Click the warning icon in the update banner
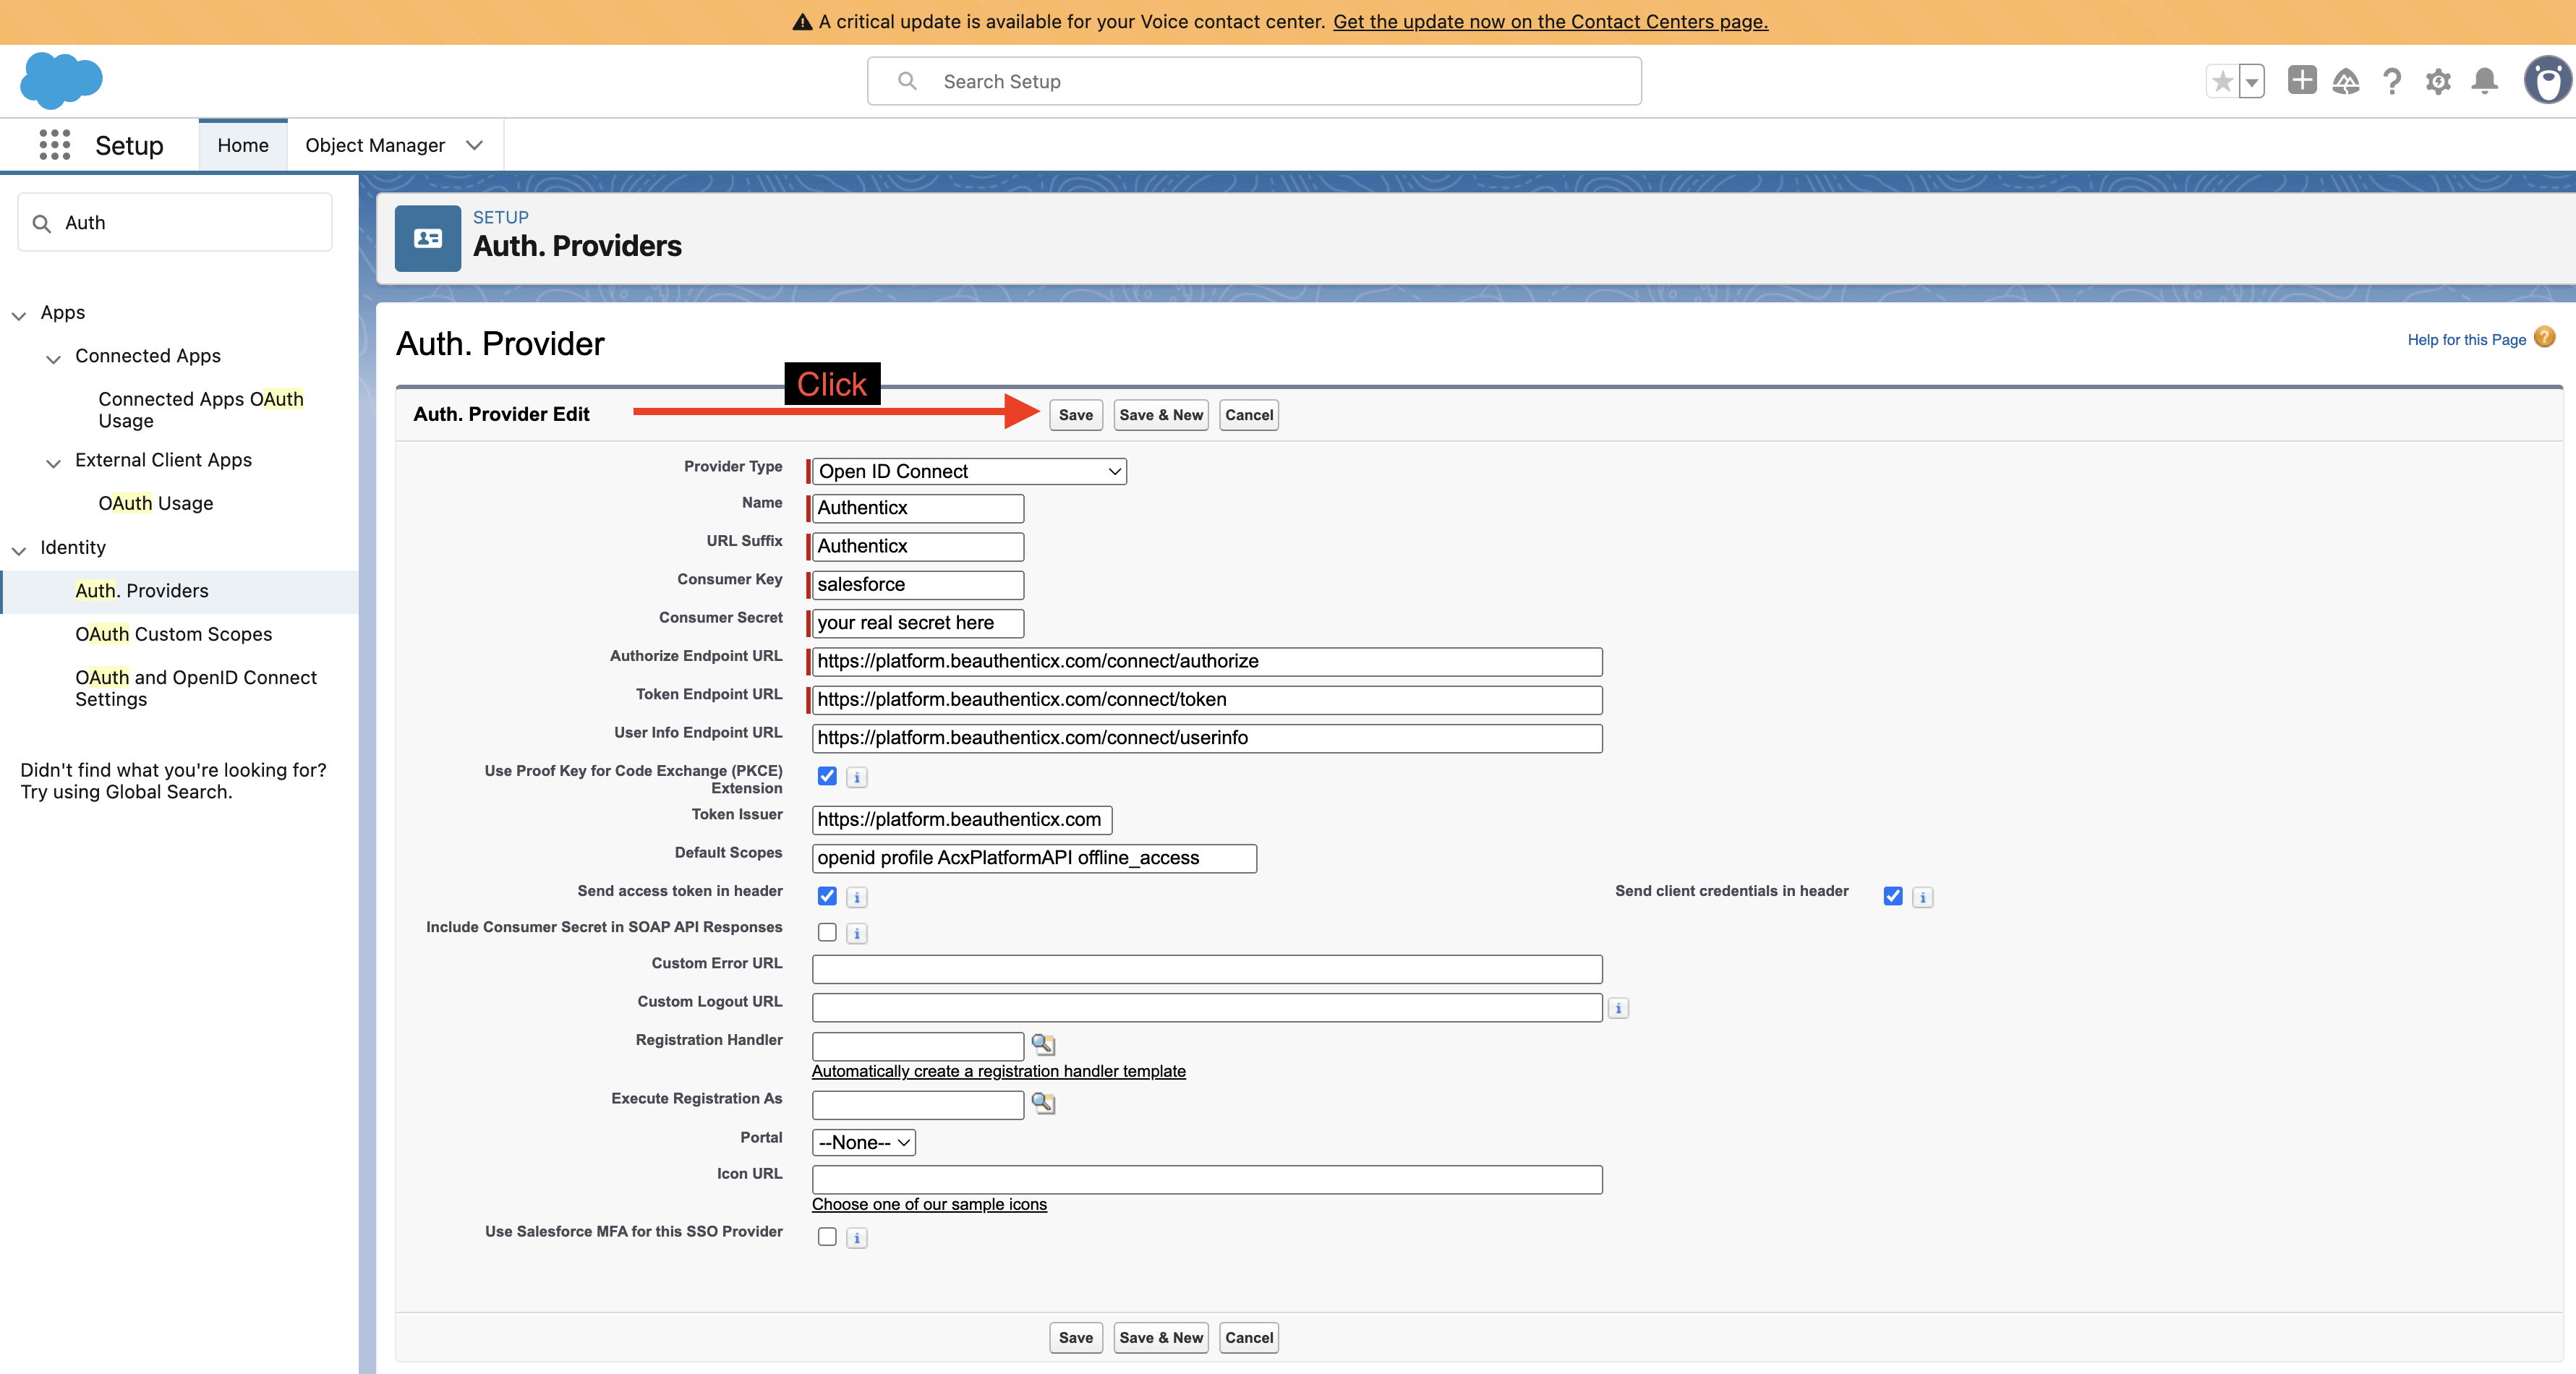This screenshot has height=1374, width=2576. pyautogui.click(x=802, y=22)
